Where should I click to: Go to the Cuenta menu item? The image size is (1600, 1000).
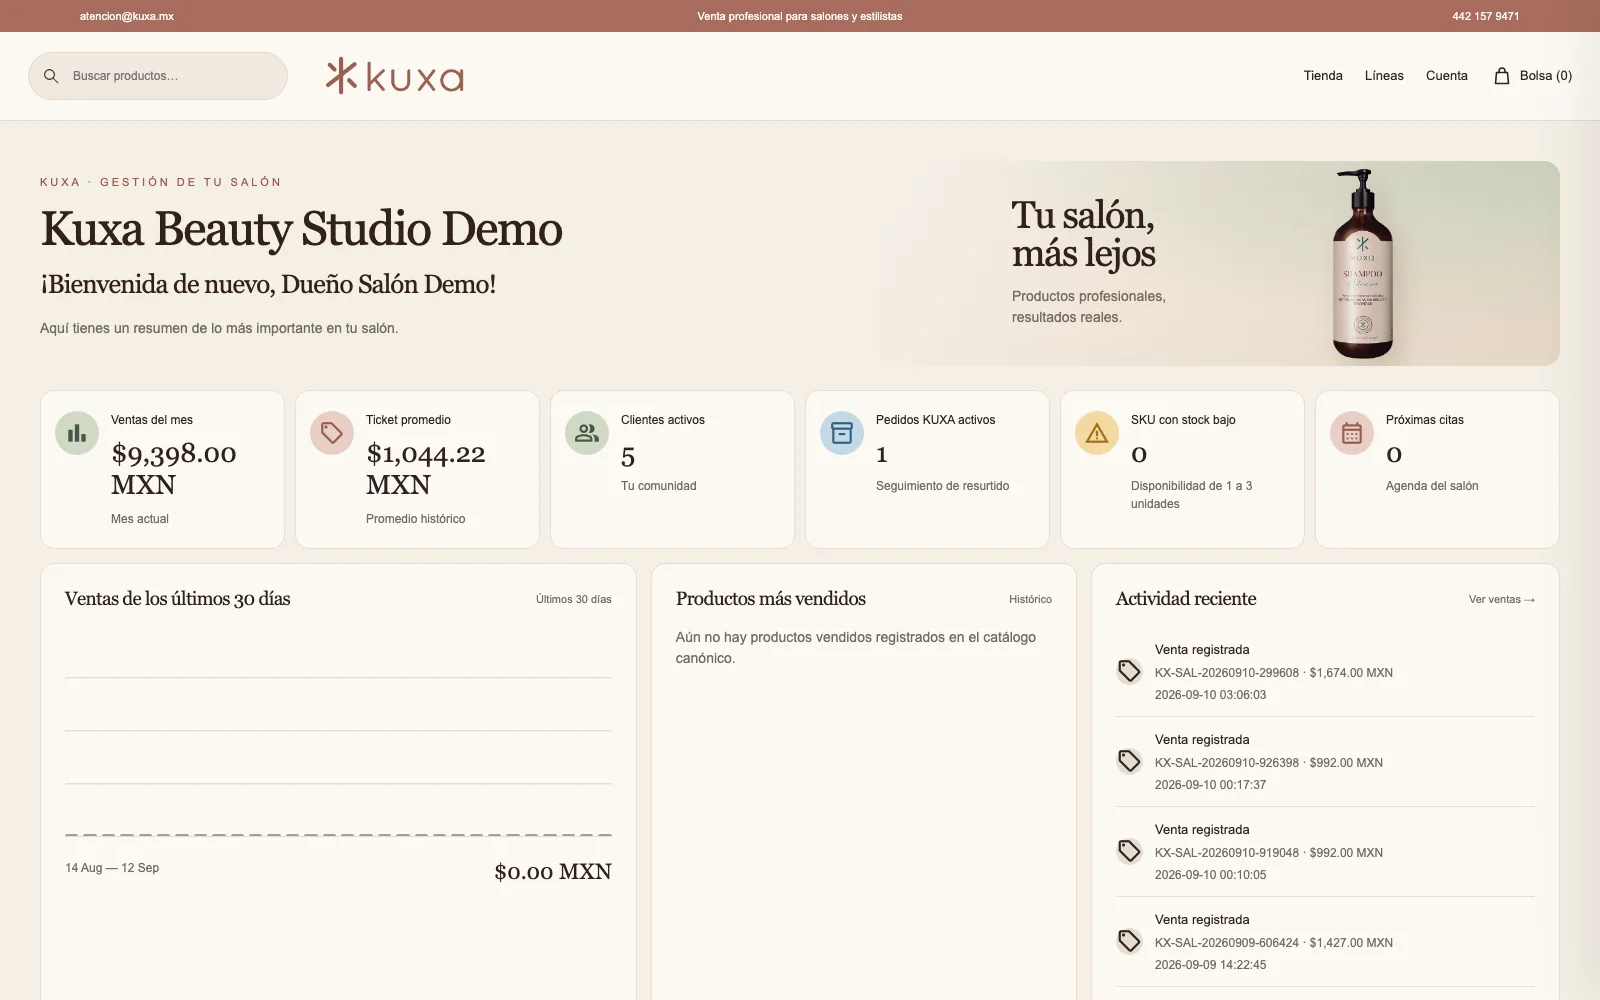click(1447, 76)
